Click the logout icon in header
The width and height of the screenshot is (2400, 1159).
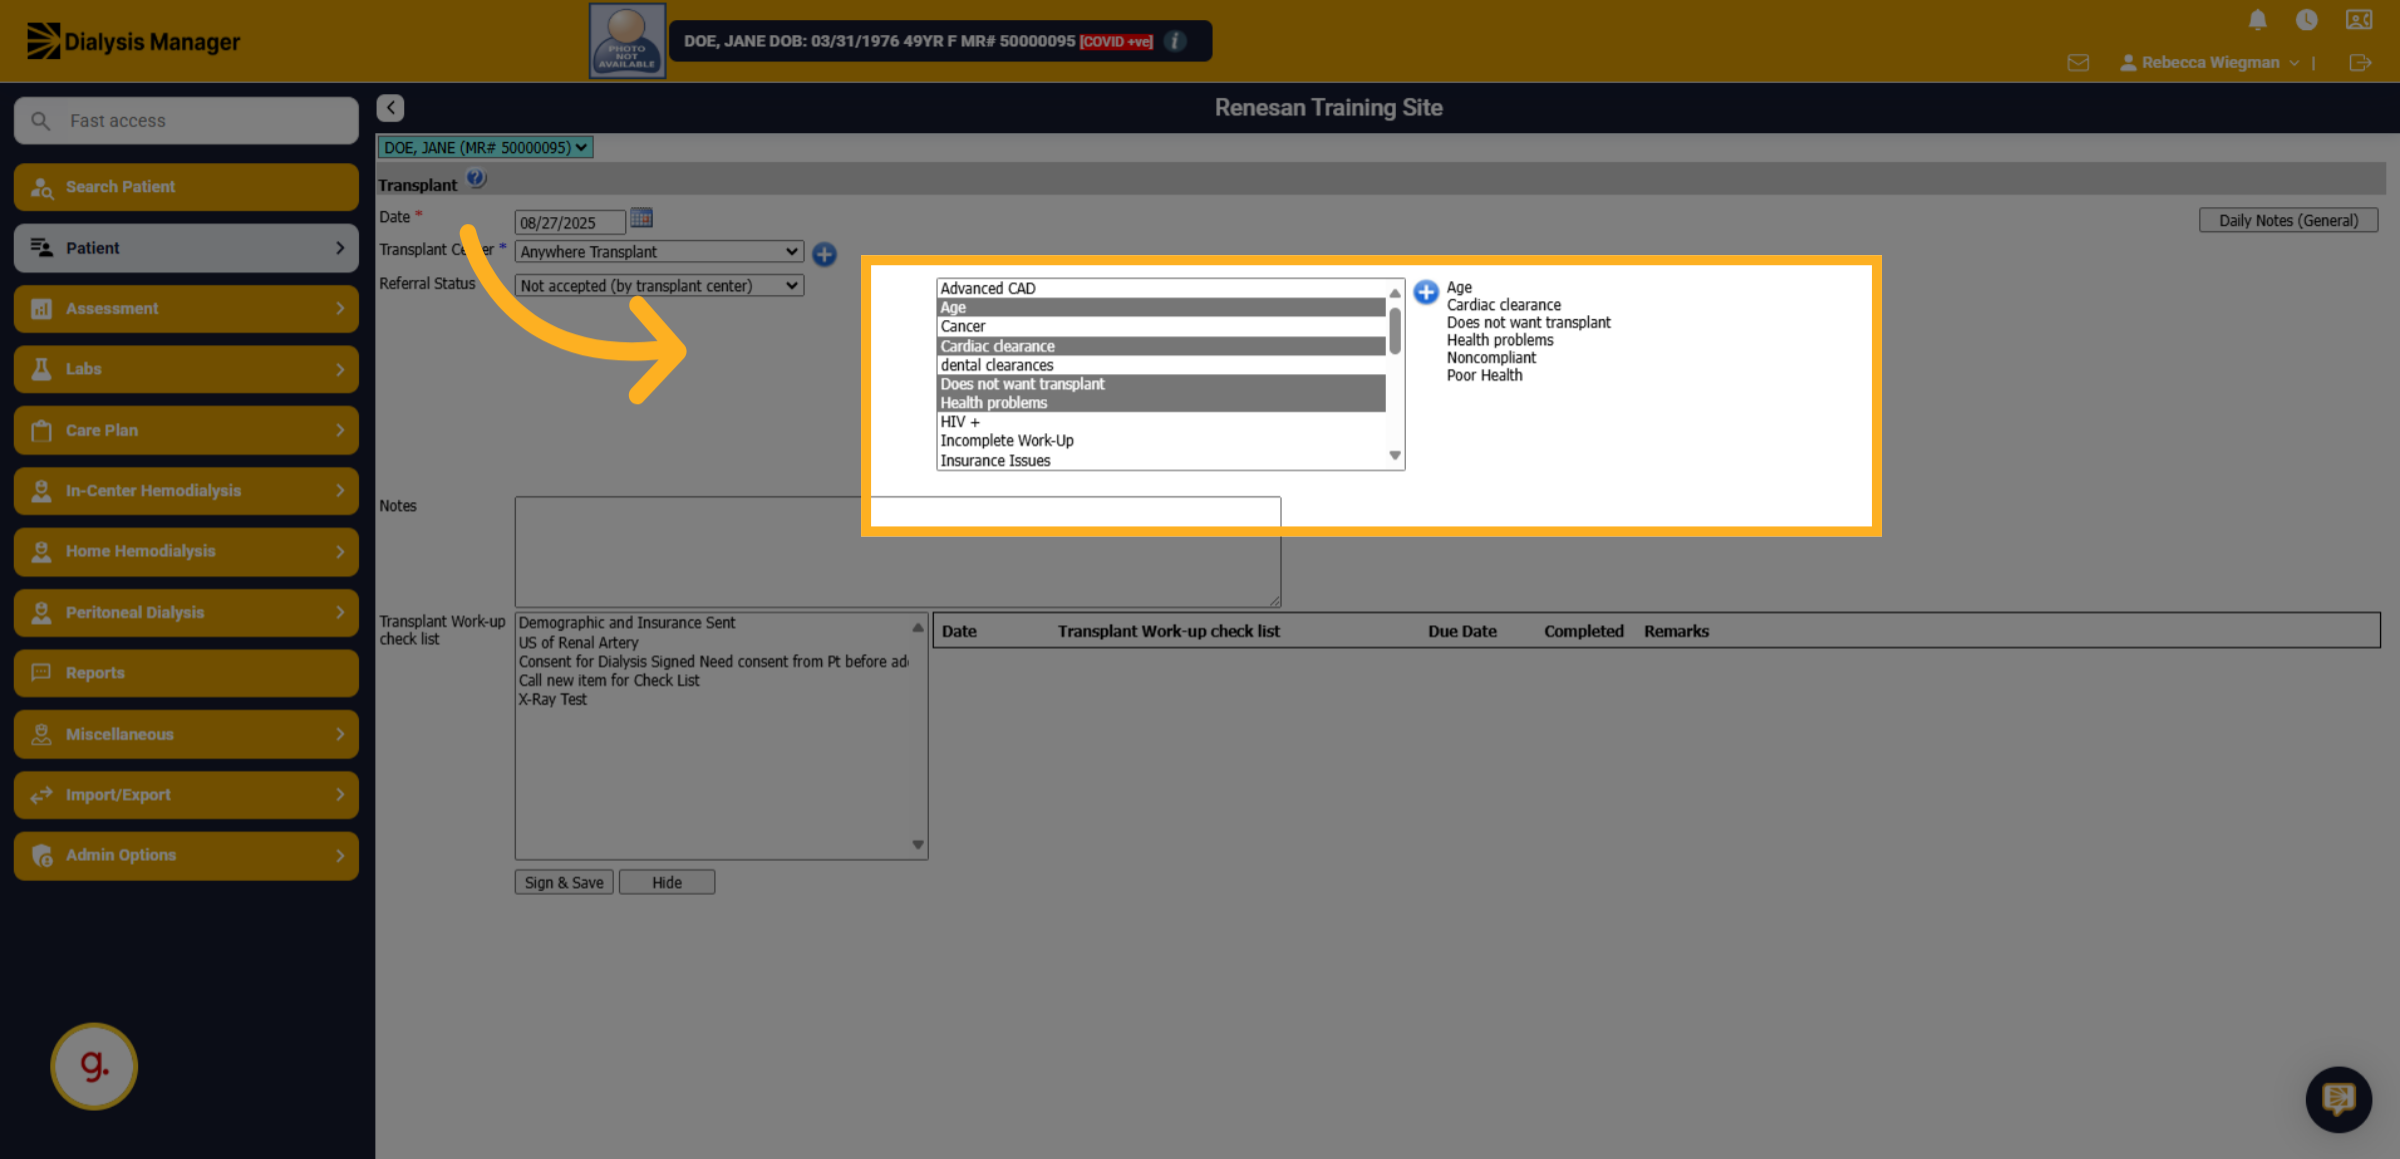[x=2359, y=63]
